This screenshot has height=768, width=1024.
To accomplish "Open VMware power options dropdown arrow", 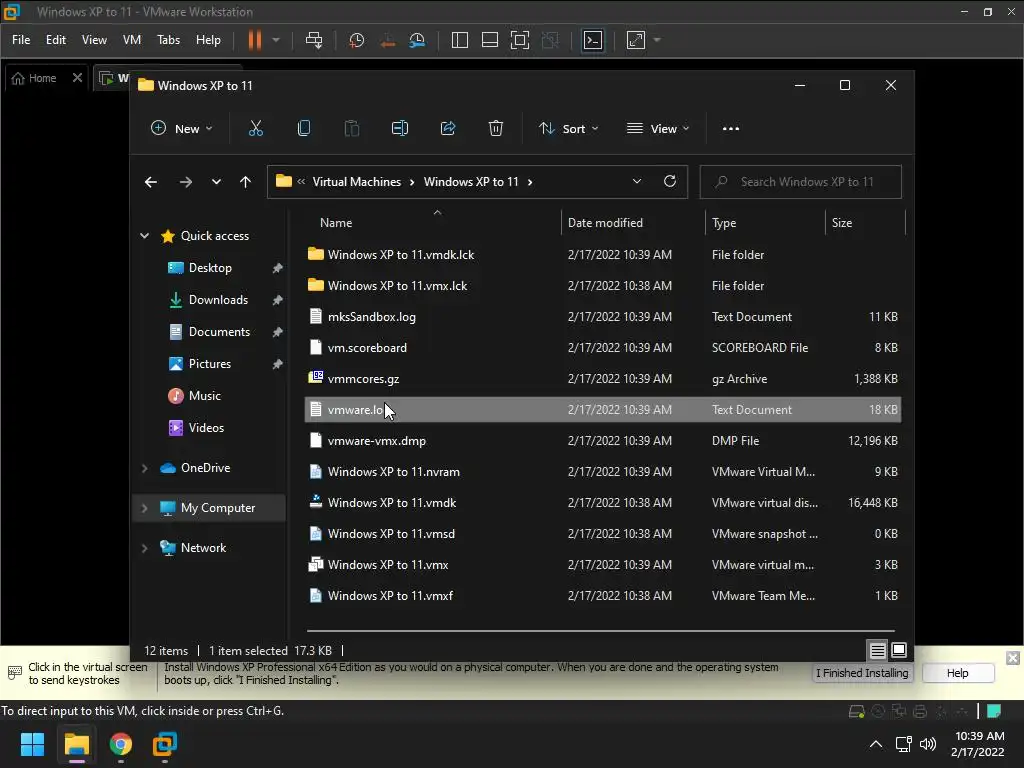I will coord(276,40).
